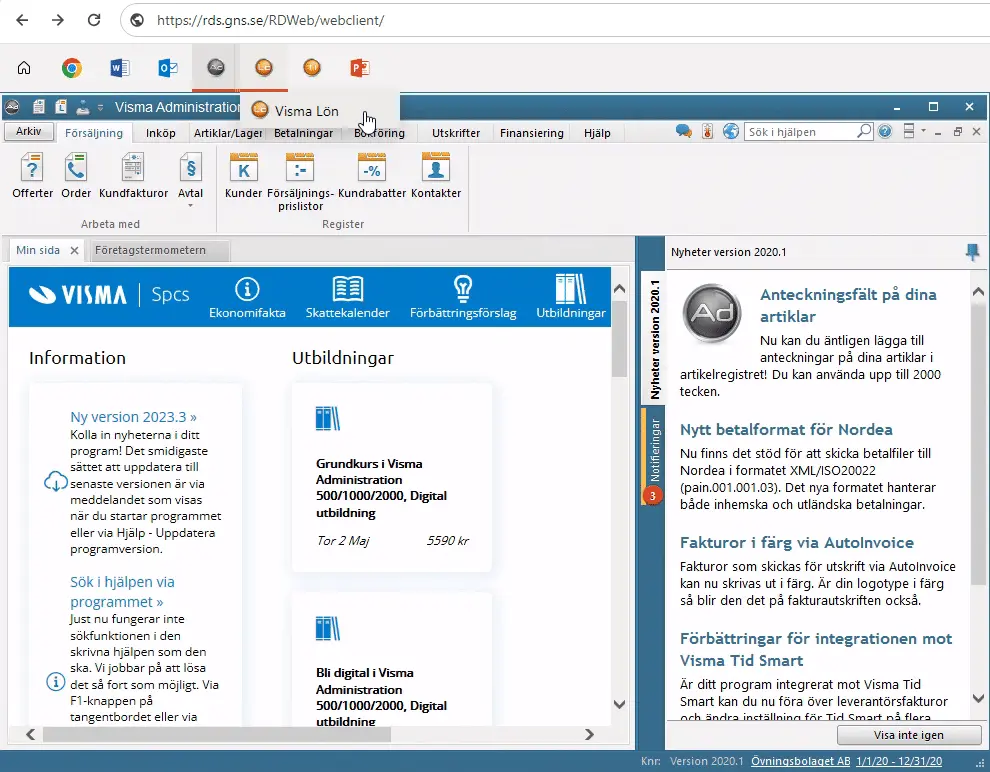Select the Hjälp ribbon tab
Viewport: 990px width, 772px height.
(x=597, y=133)
